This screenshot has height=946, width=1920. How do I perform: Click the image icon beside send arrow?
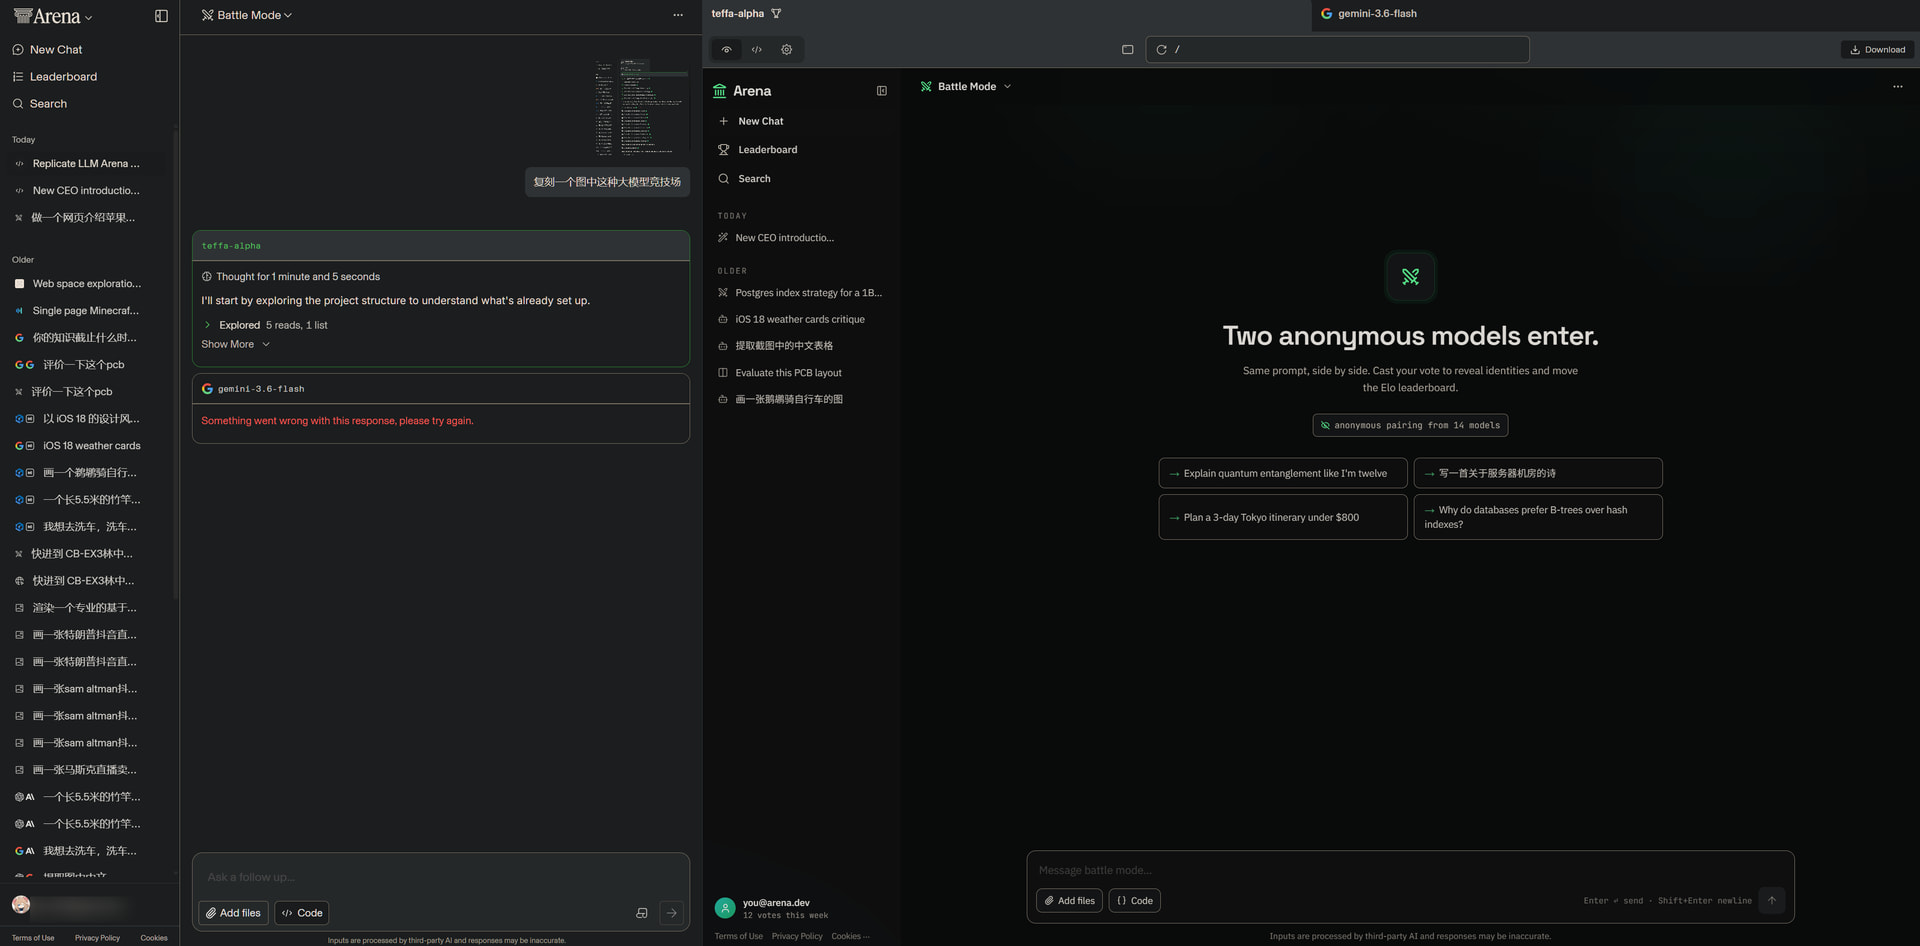click(642, 913)
